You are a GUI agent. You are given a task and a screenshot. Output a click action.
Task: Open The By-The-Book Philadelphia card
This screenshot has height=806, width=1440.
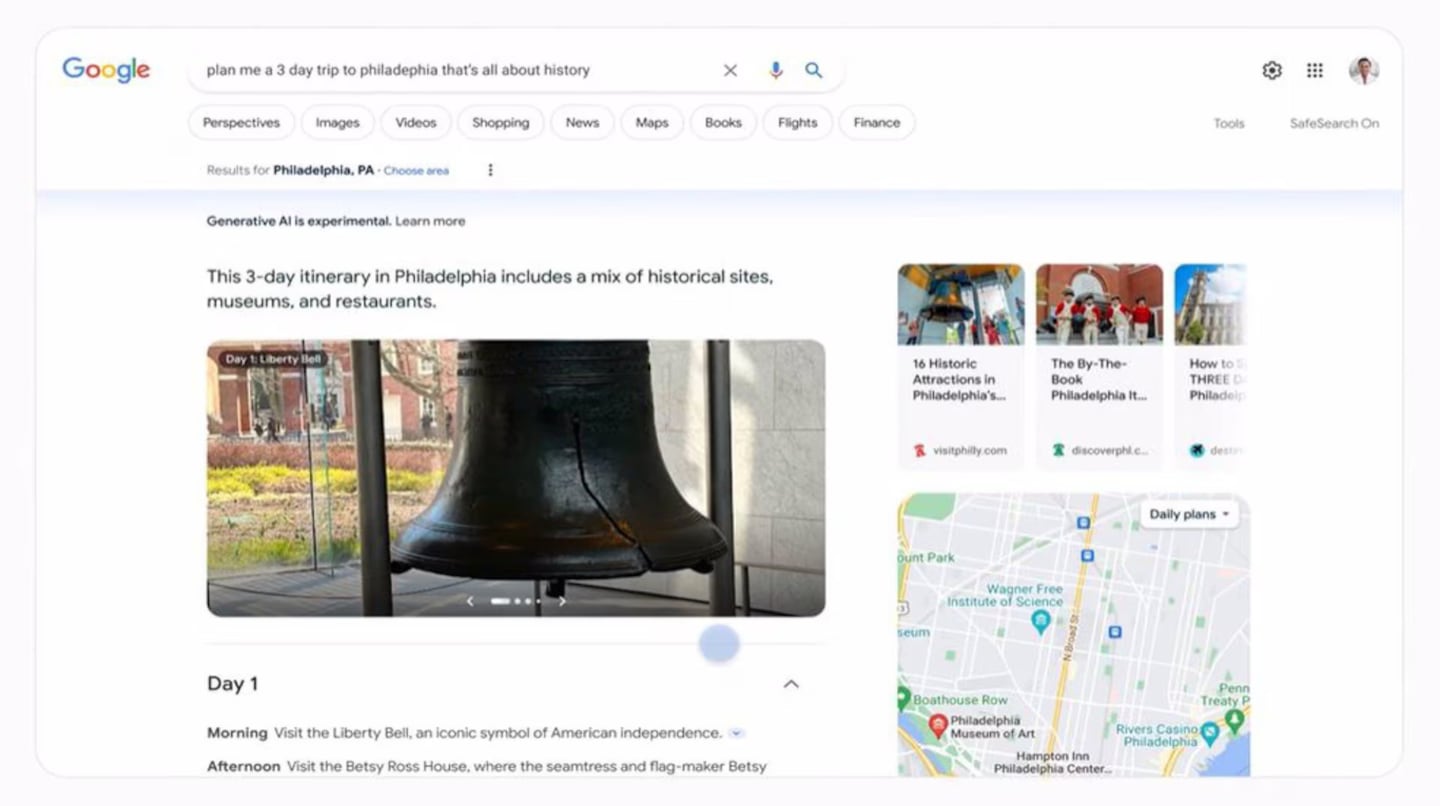1099,366
